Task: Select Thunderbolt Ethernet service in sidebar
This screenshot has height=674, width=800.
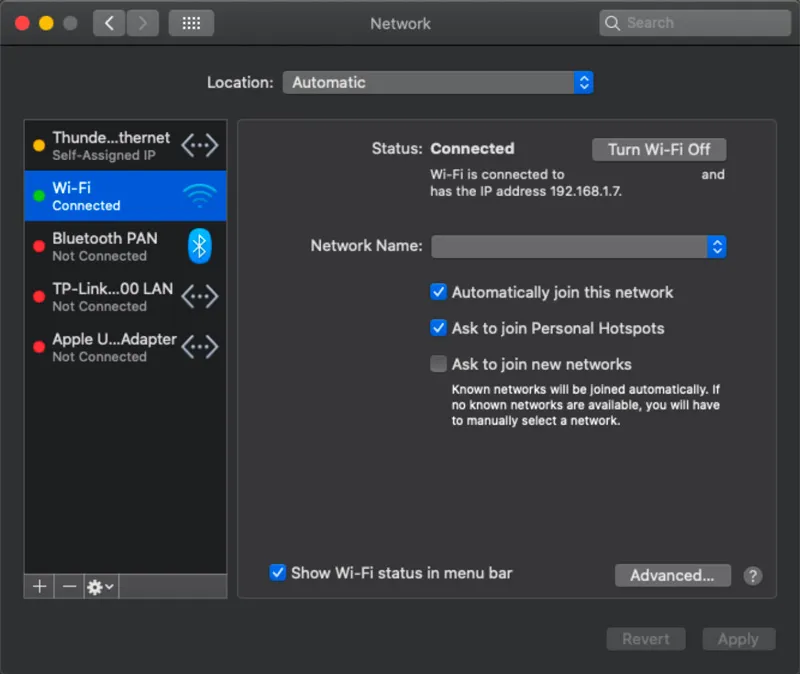Action: tap(126, 146)
